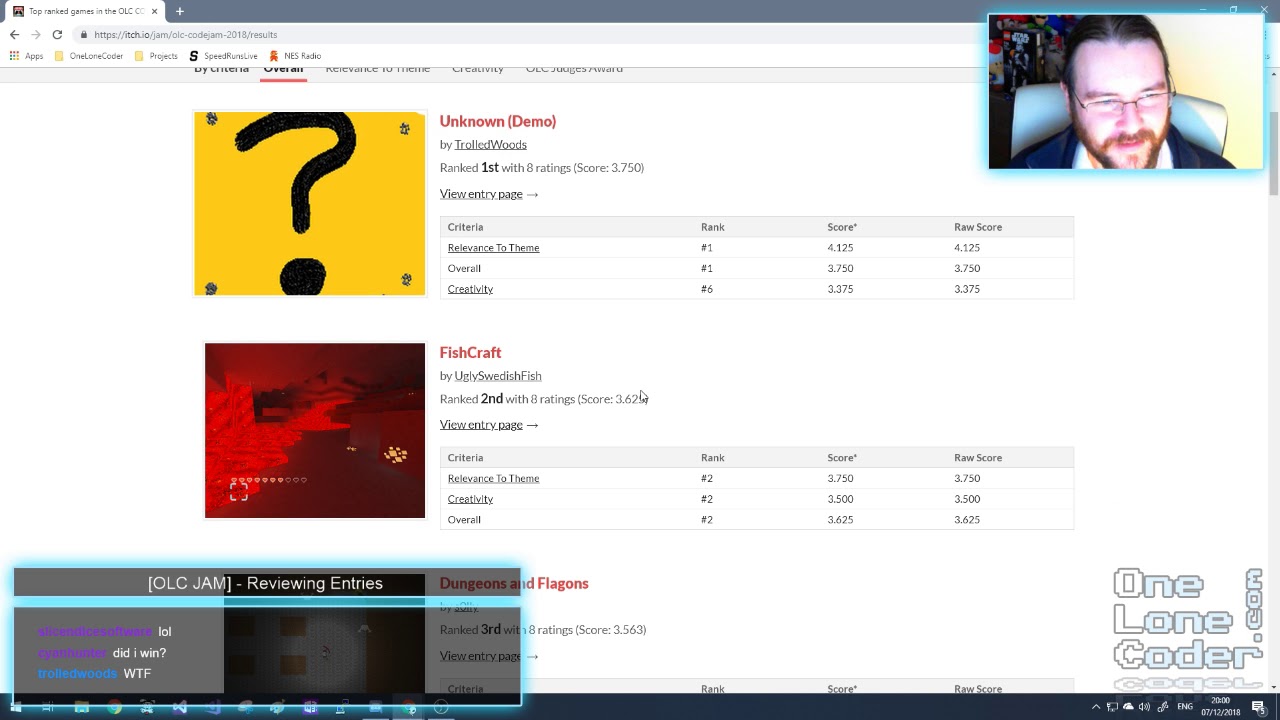The height and width of the screenshot is (720, 1280).
Task: Open volume speaker tray icon
Action: pos(1144,707)
